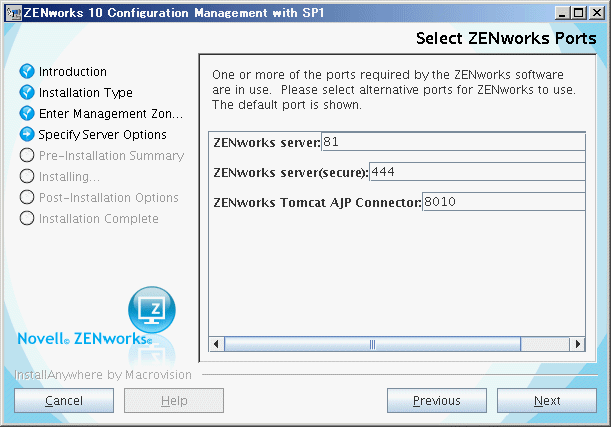
Task: Click the Post-Installation Options step circle
Action: click(27, 198)
